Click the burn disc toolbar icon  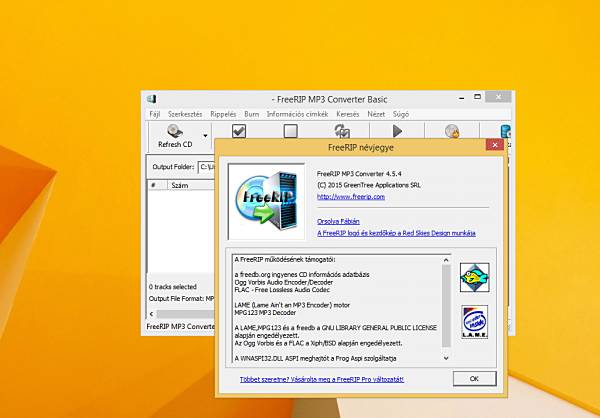point(452,131)
